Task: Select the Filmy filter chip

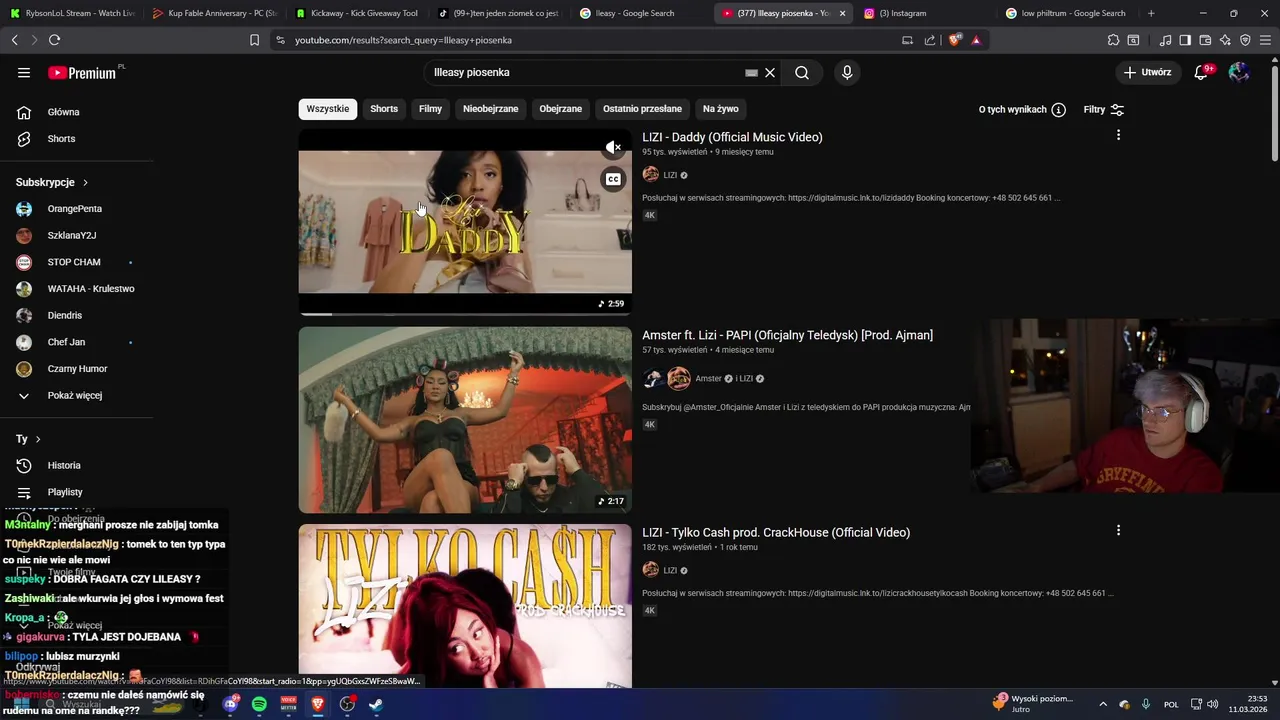Action: point(431,109)
